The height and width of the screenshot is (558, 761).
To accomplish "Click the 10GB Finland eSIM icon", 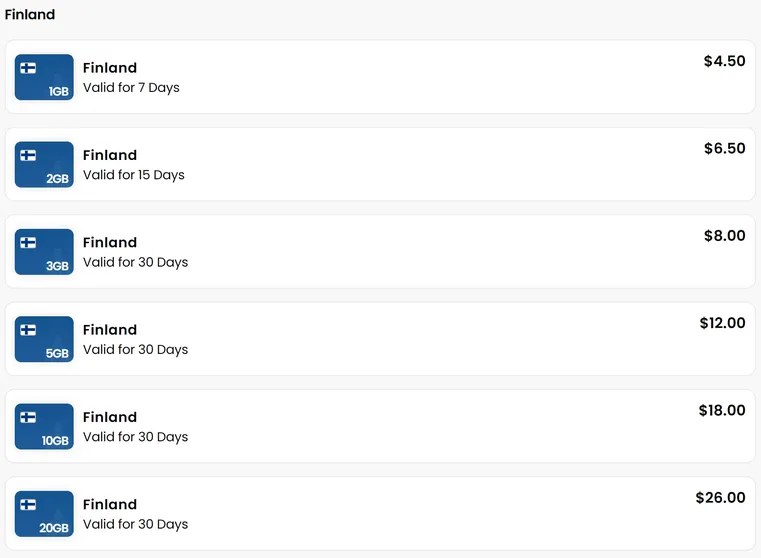I will (x=44, y=427).
